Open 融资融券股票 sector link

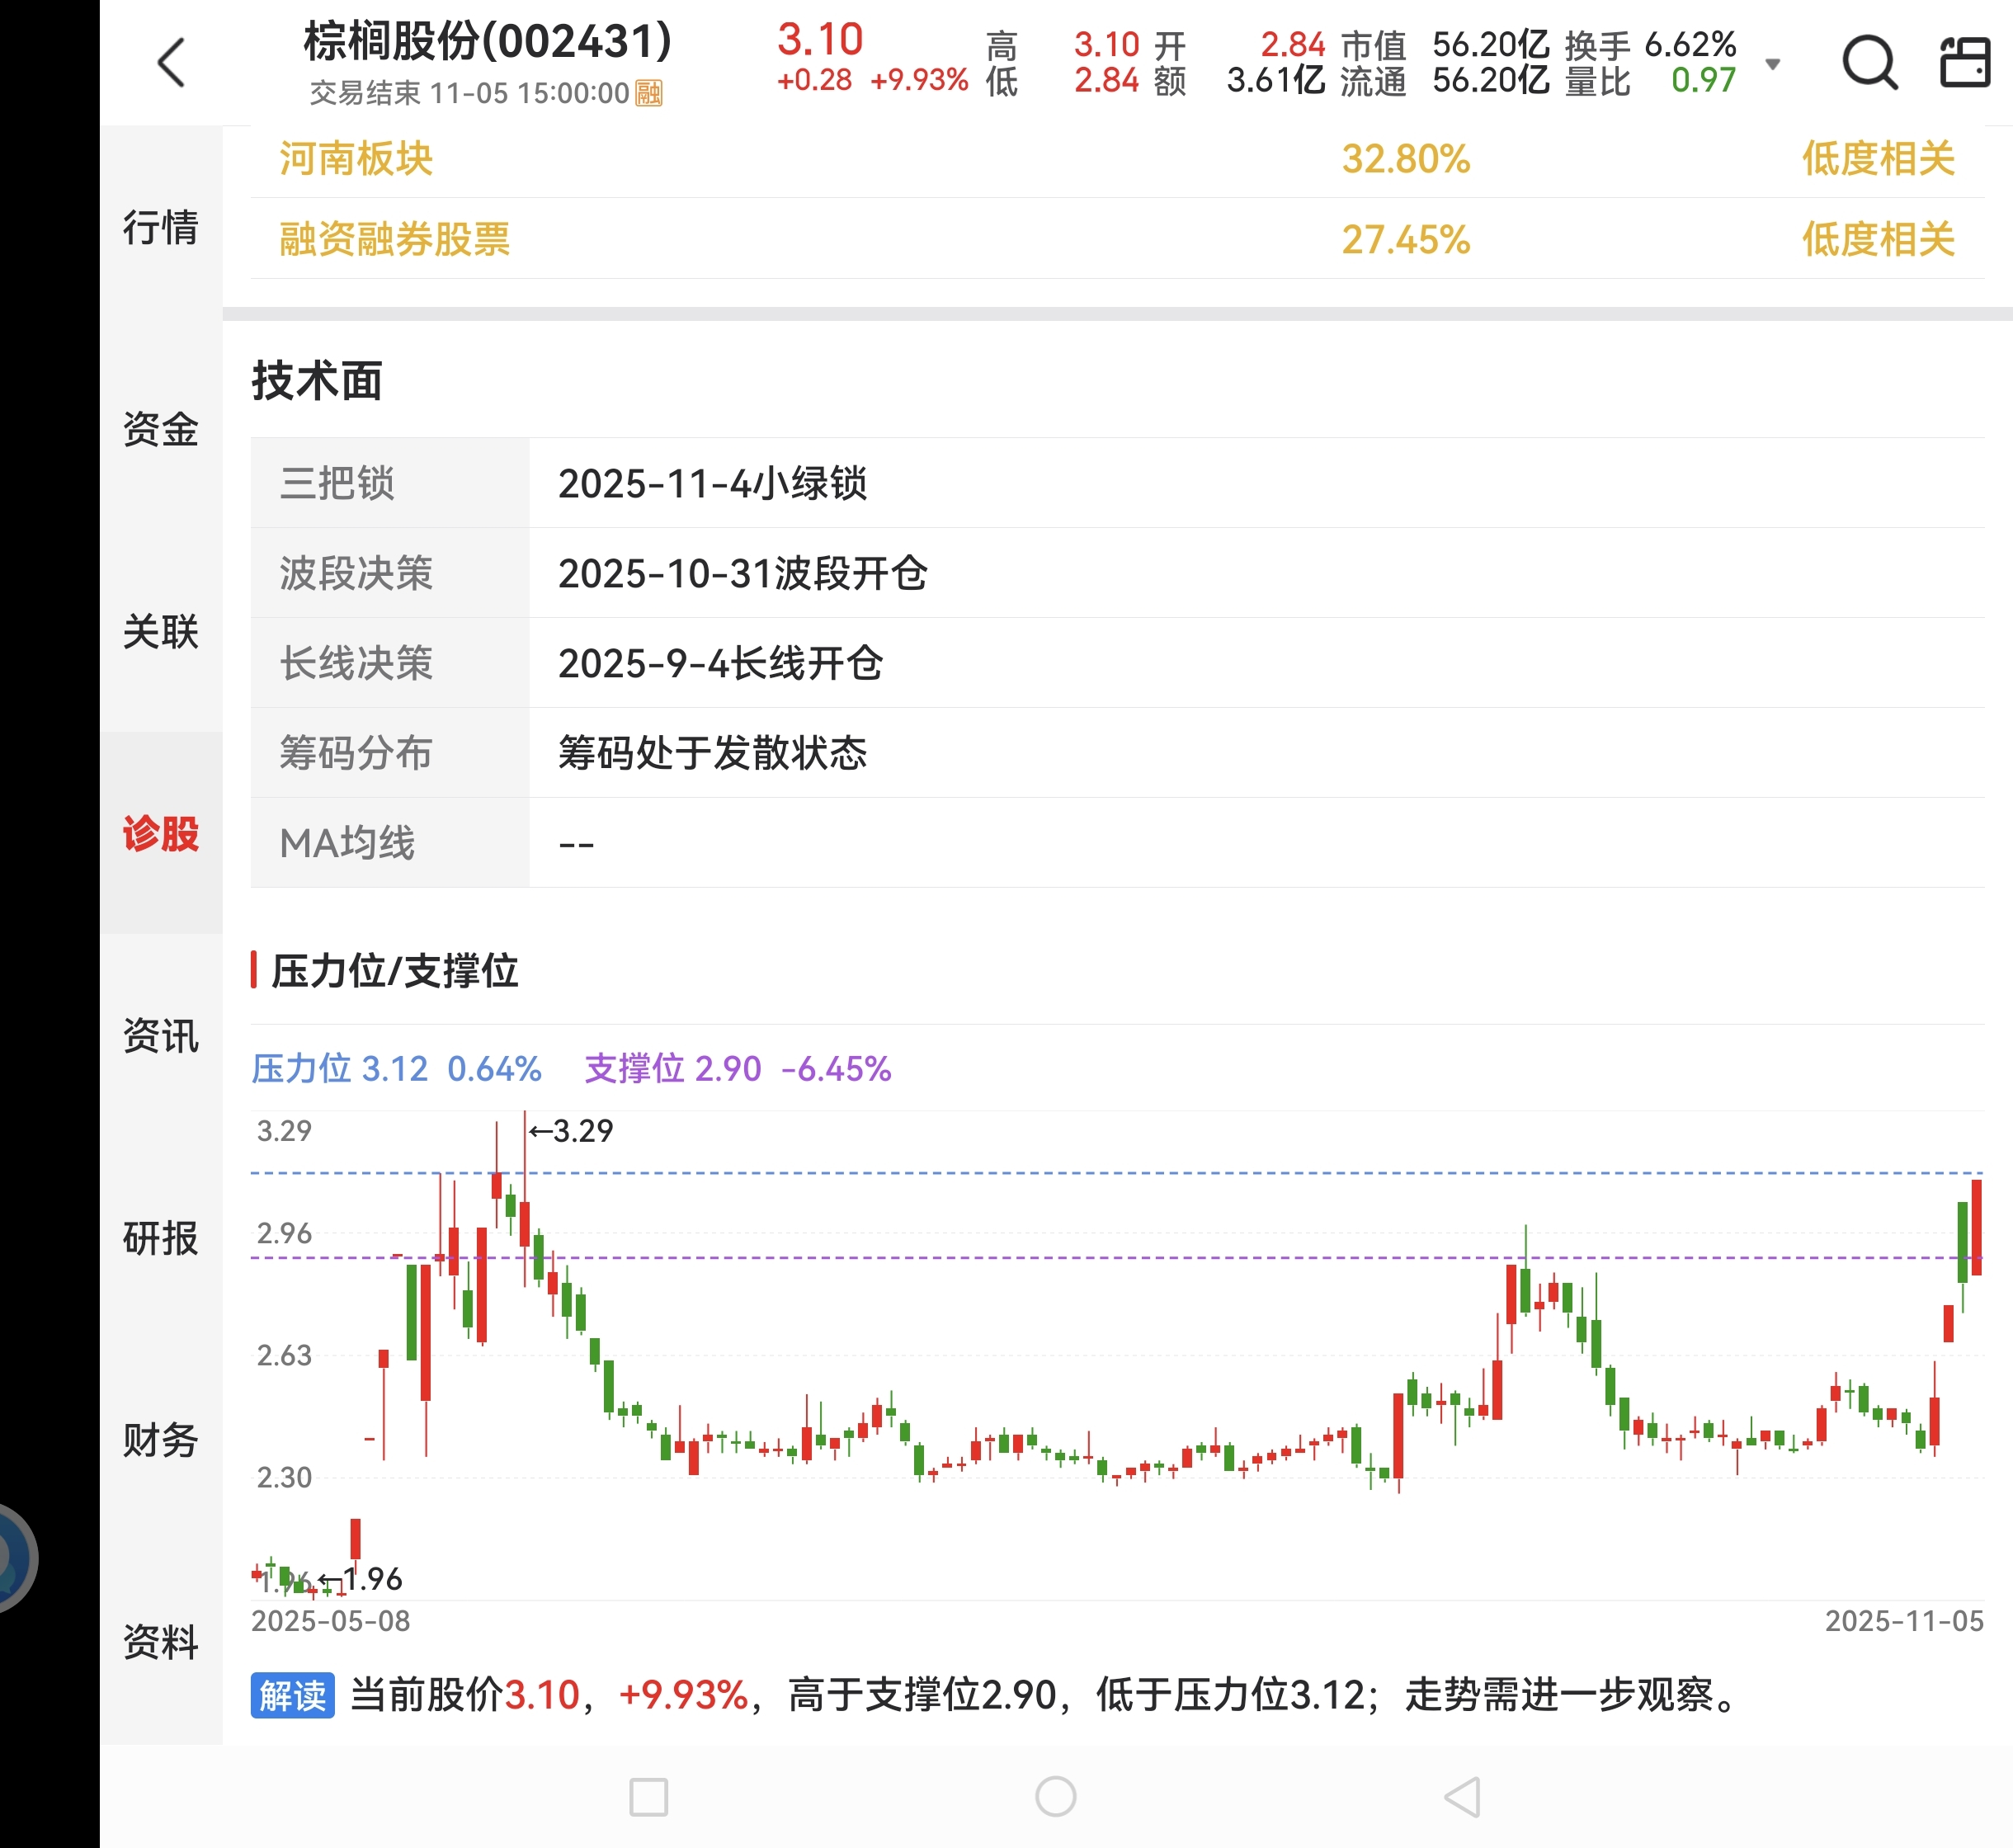(x=394, y=240)
